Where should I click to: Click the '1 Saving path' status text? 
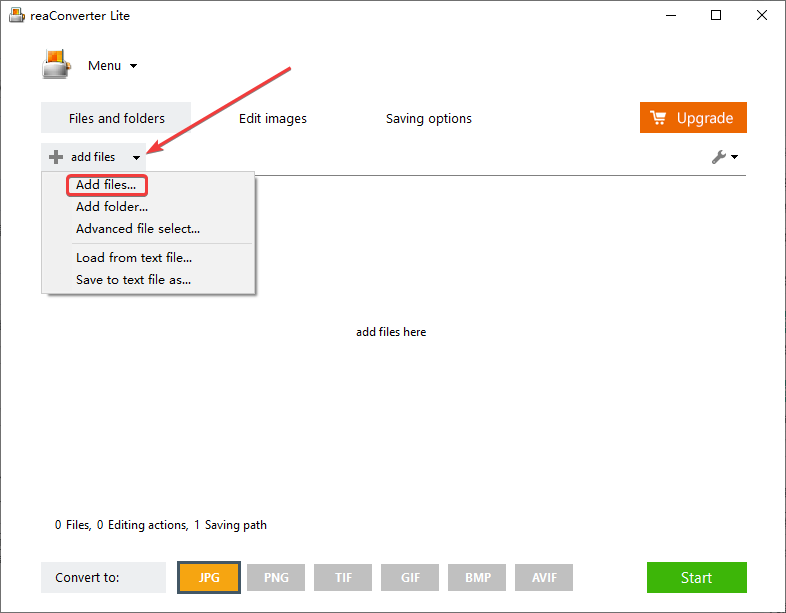click(231, 525)
